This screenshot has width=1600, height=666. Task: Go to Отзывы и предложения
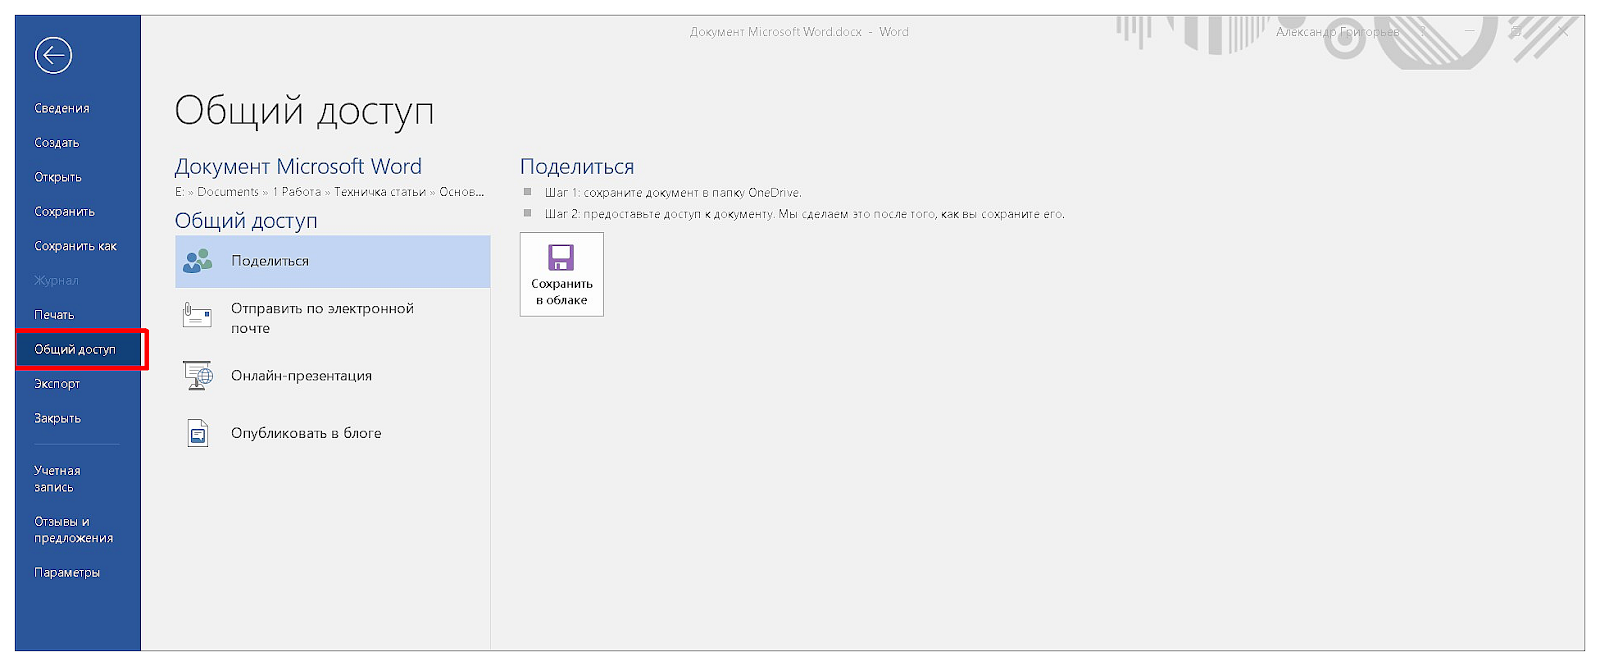pyautogui.click(x=74, y=530)
